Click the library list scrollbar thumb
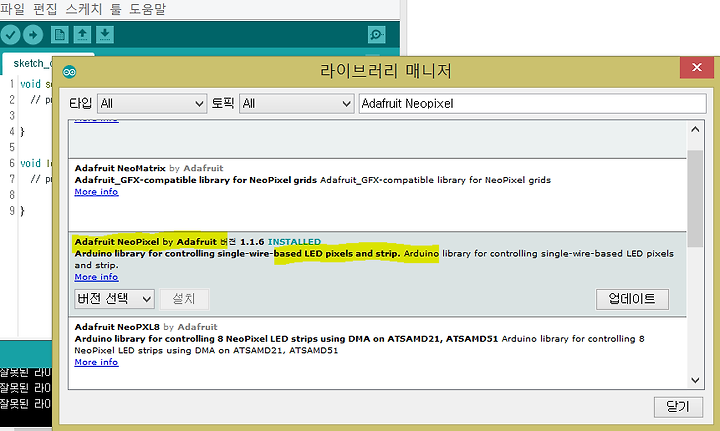Screen dimensions: 720x431 pyautogui.click(x=695, y=198)
